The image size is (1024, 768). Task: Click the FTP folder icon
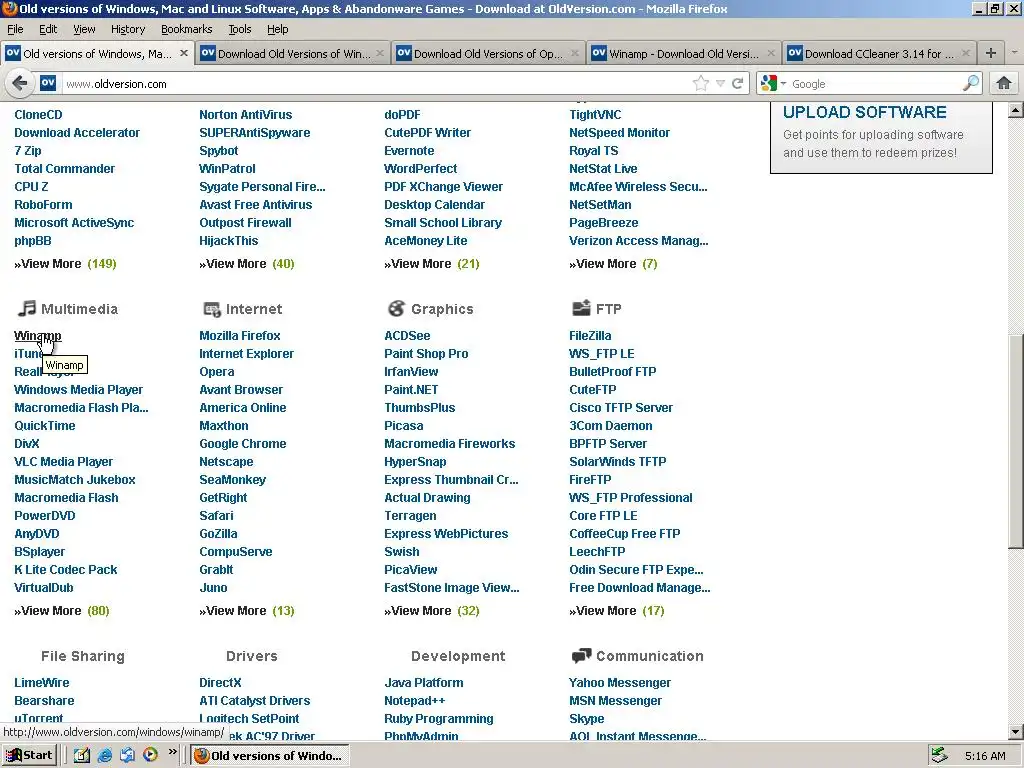click(x=581, y=308)
